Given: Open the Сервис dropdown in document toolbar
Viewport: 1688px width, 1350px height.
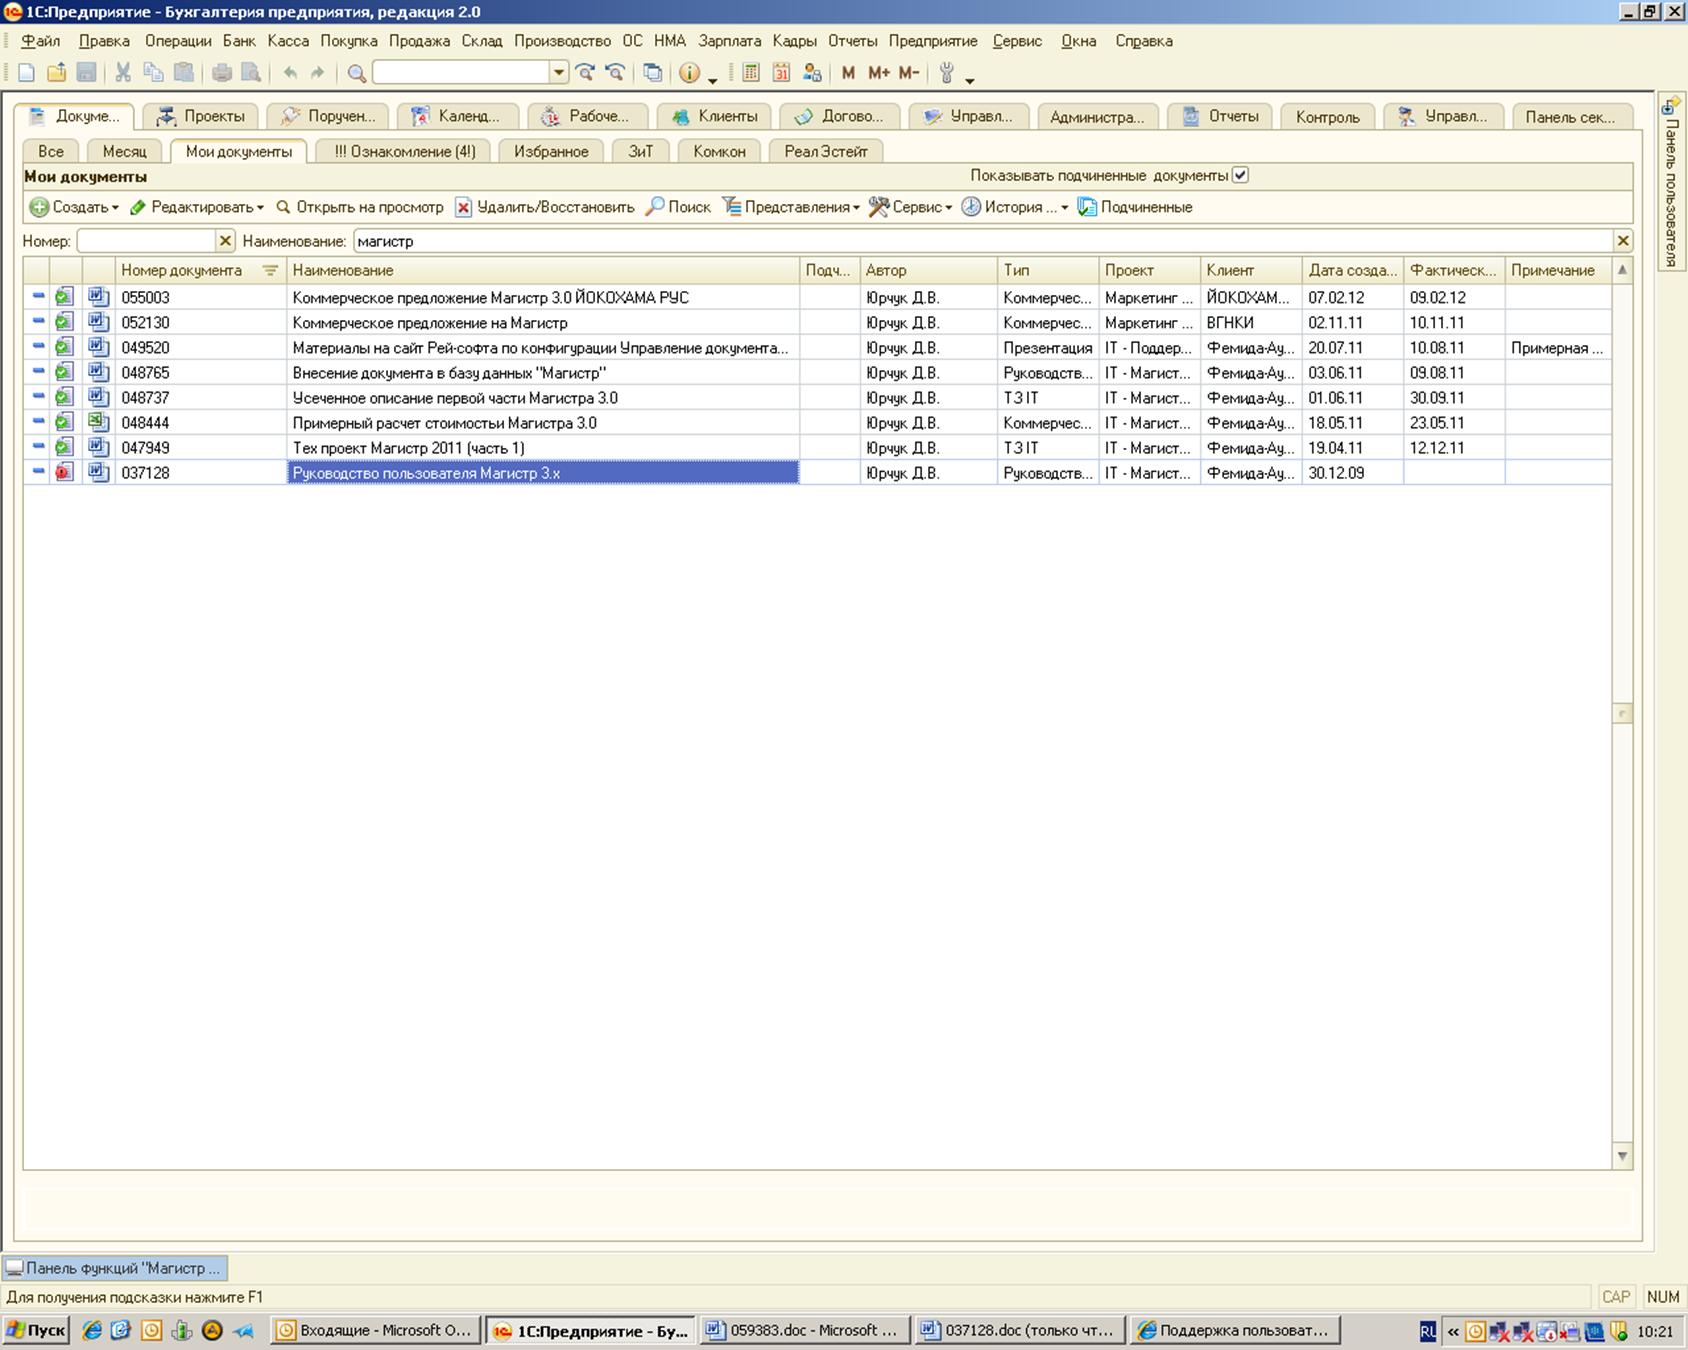Looking at the screenshot, I should [x=948, y=208].
